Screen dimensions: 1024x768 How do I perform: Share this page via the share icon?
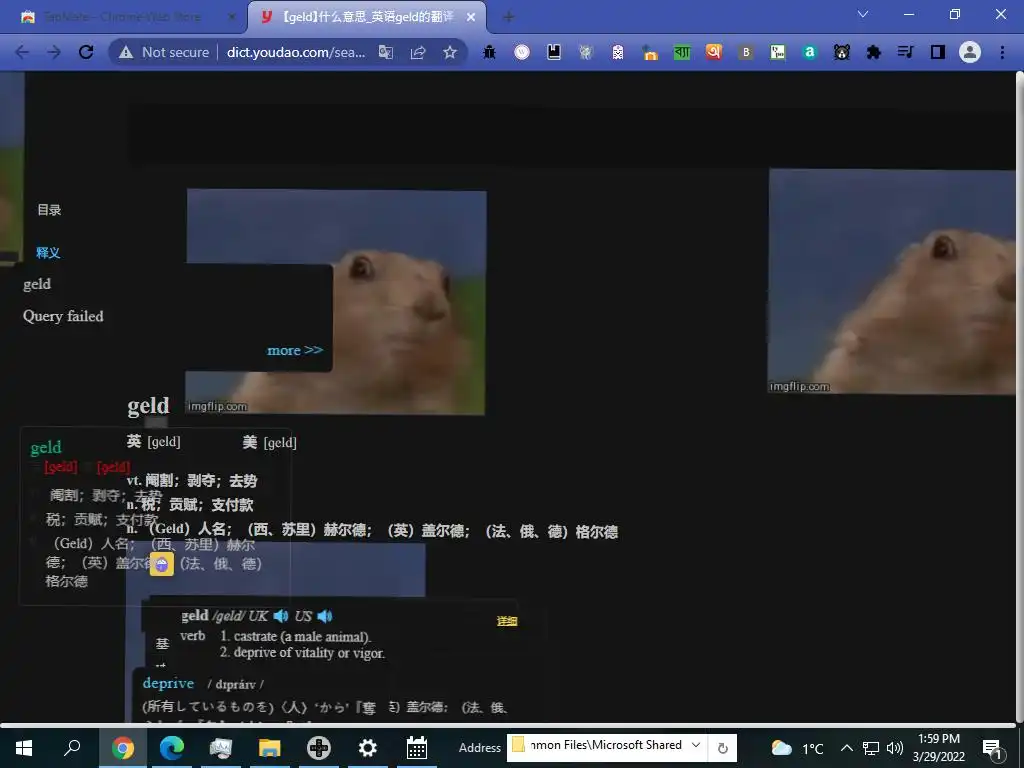[x=418, y=52]
